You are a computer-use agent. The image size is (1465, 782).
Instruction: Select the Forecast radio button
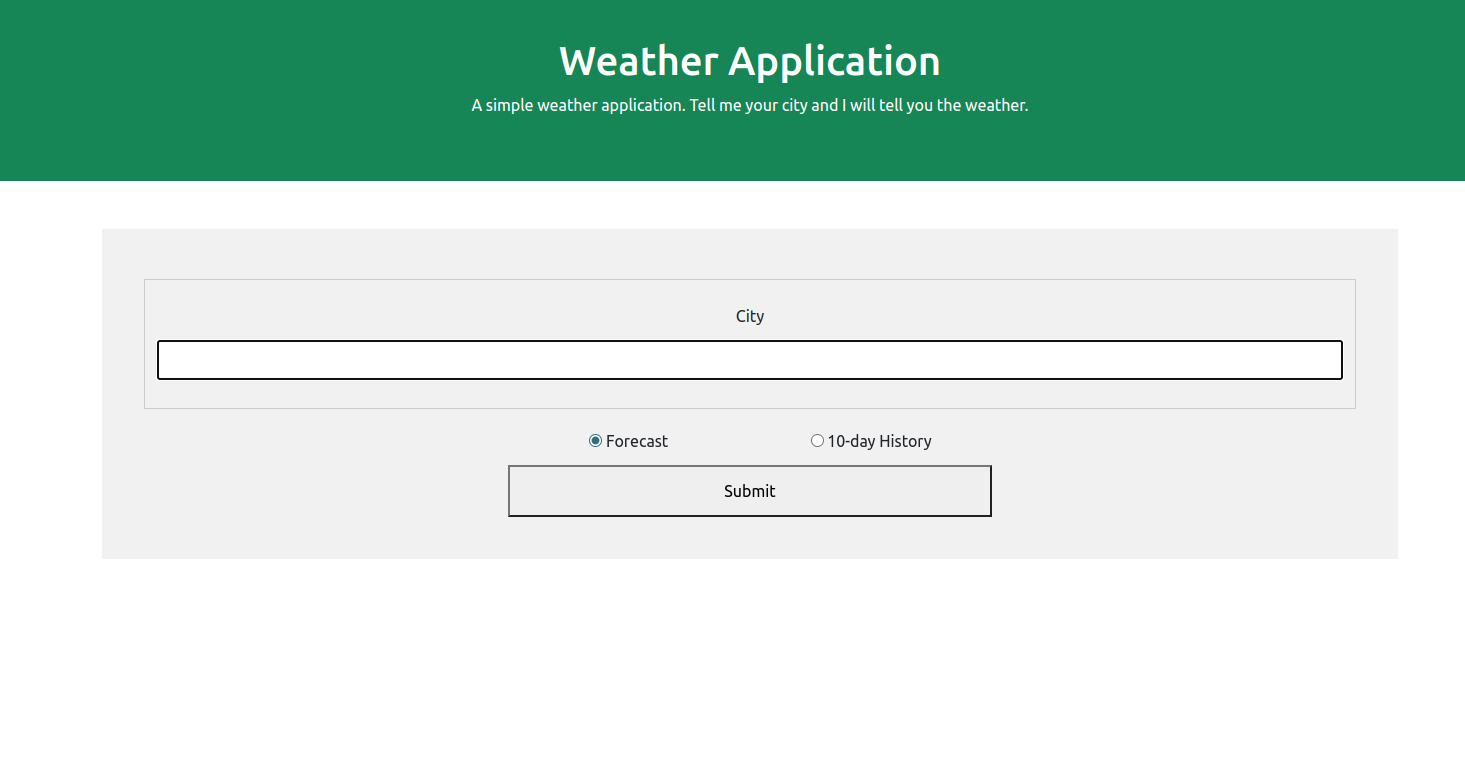pyautogui.click(x=595, y=441)
